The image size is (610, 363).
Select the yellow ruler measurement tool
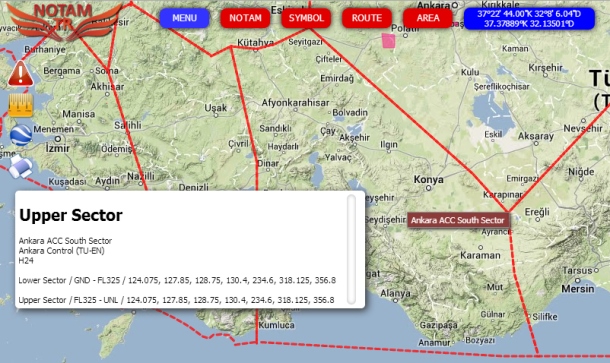[x=21, y=105]
